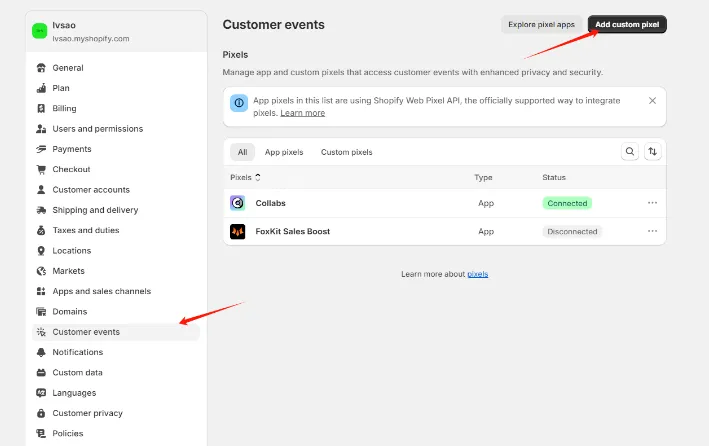The height and width of the screenshot is (446, 709).
Task: Select the All pixels tab
Action: click(242, 152)
